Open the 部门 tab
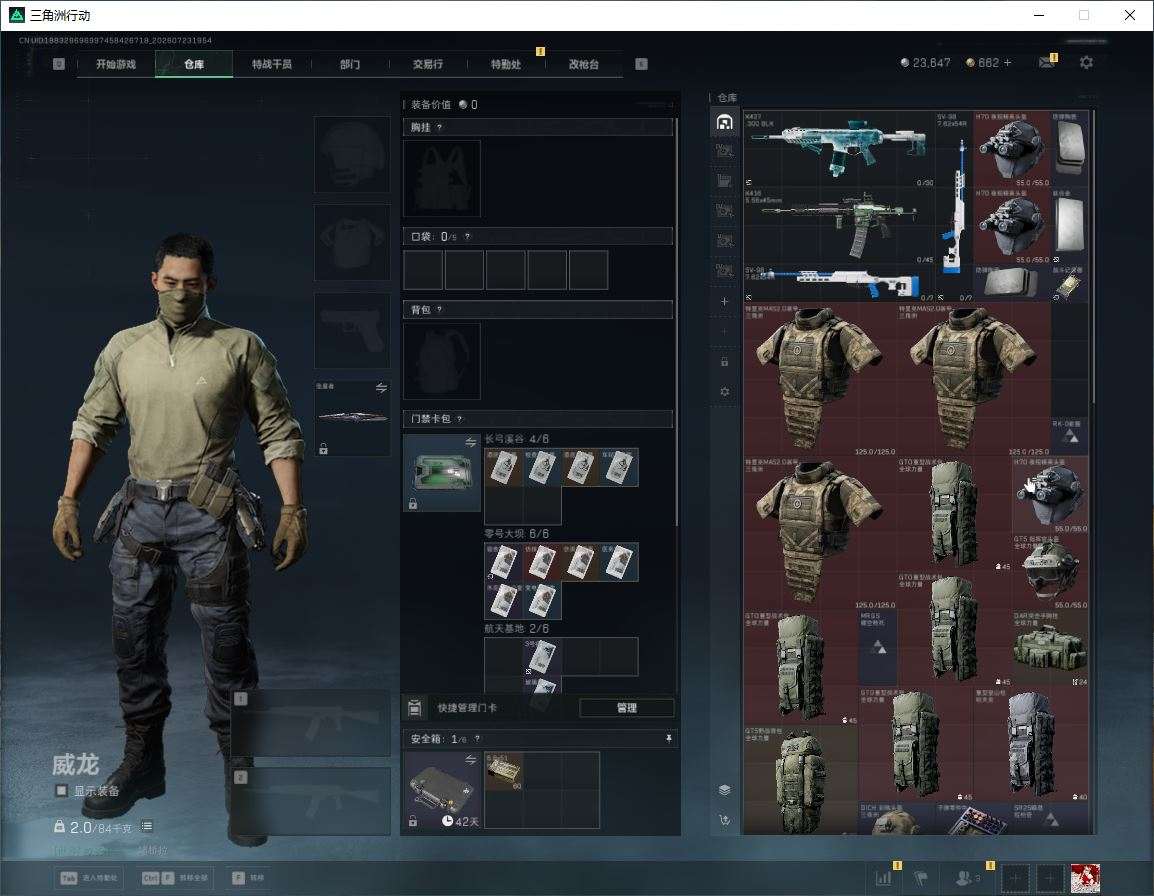 coord(350,64)
